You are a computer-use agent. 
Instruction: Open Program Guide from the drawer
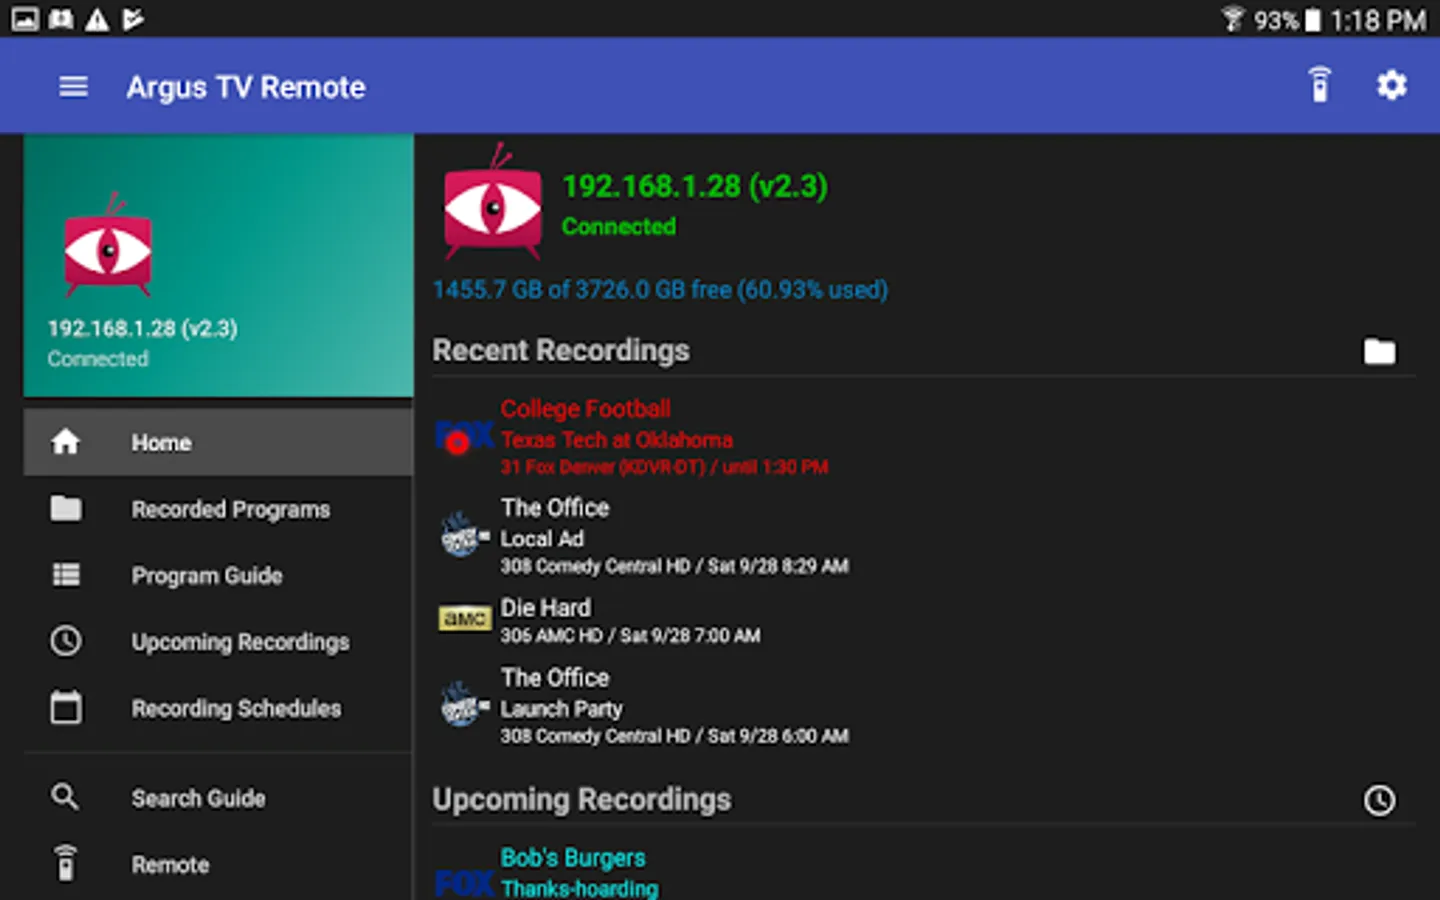[x=218, y=575]
